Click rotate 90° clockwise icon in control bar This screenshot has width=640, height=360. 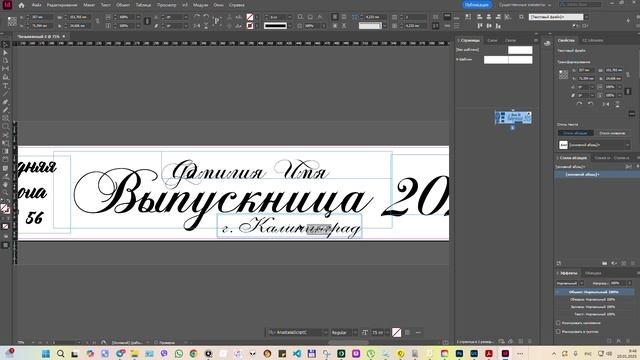pos(197,17)
